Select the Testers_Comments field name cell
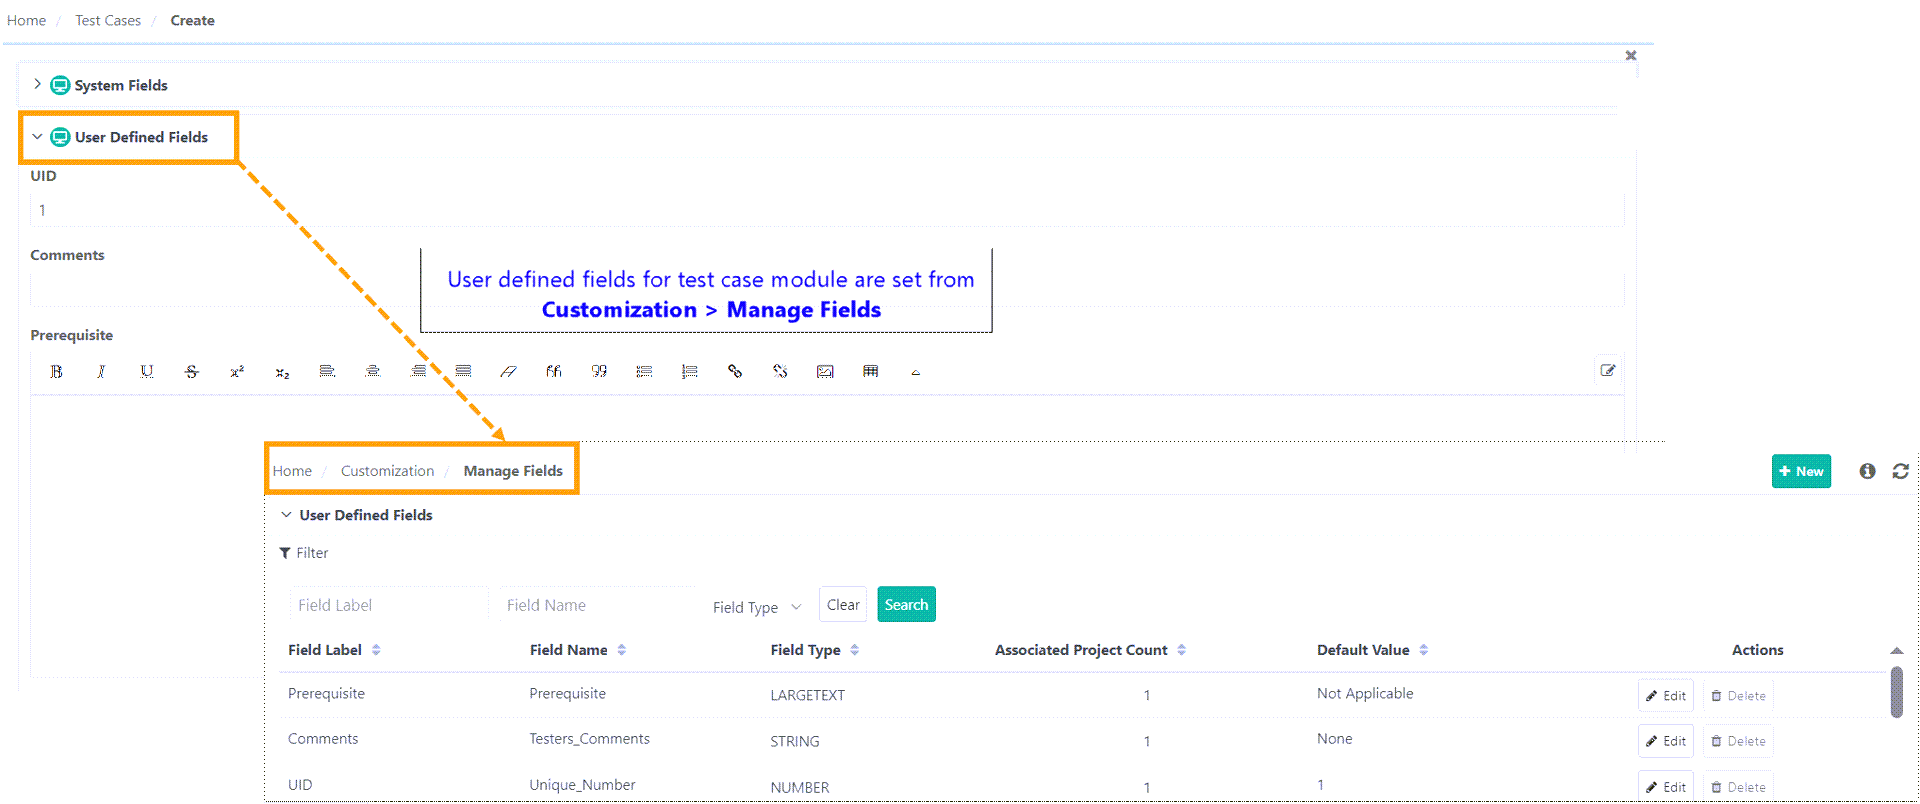This screenshot has width=1920, height=804. (589, 739)
